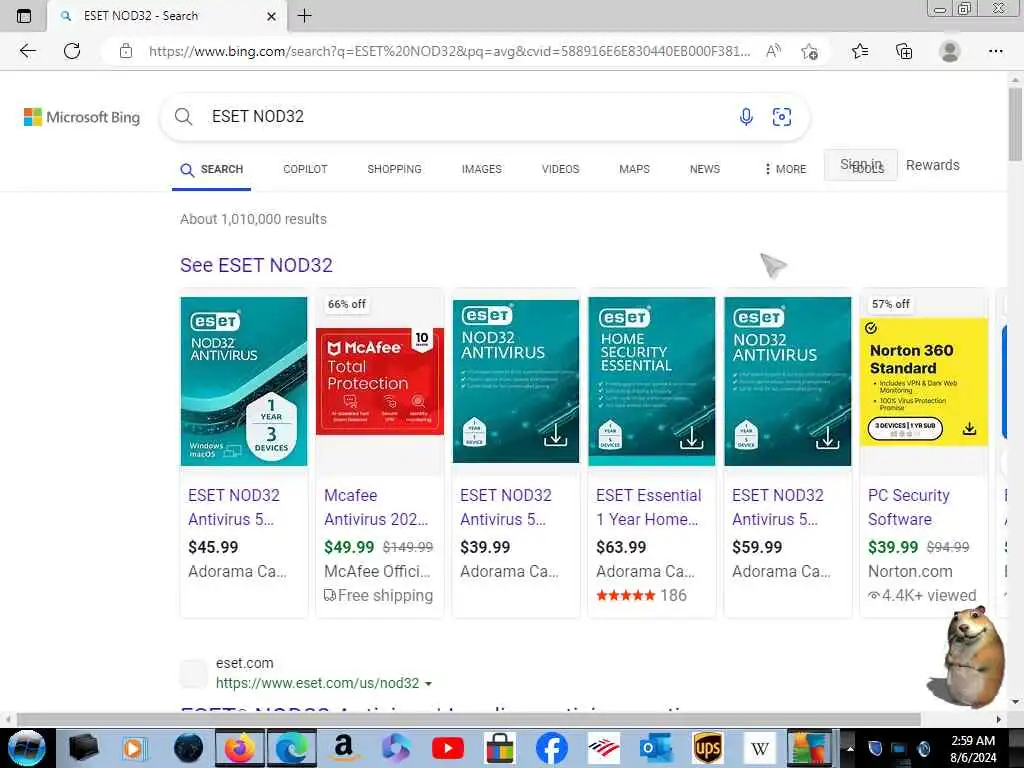
Task: Click the site lock icon in address bar
Action: (x=126, y=51)
